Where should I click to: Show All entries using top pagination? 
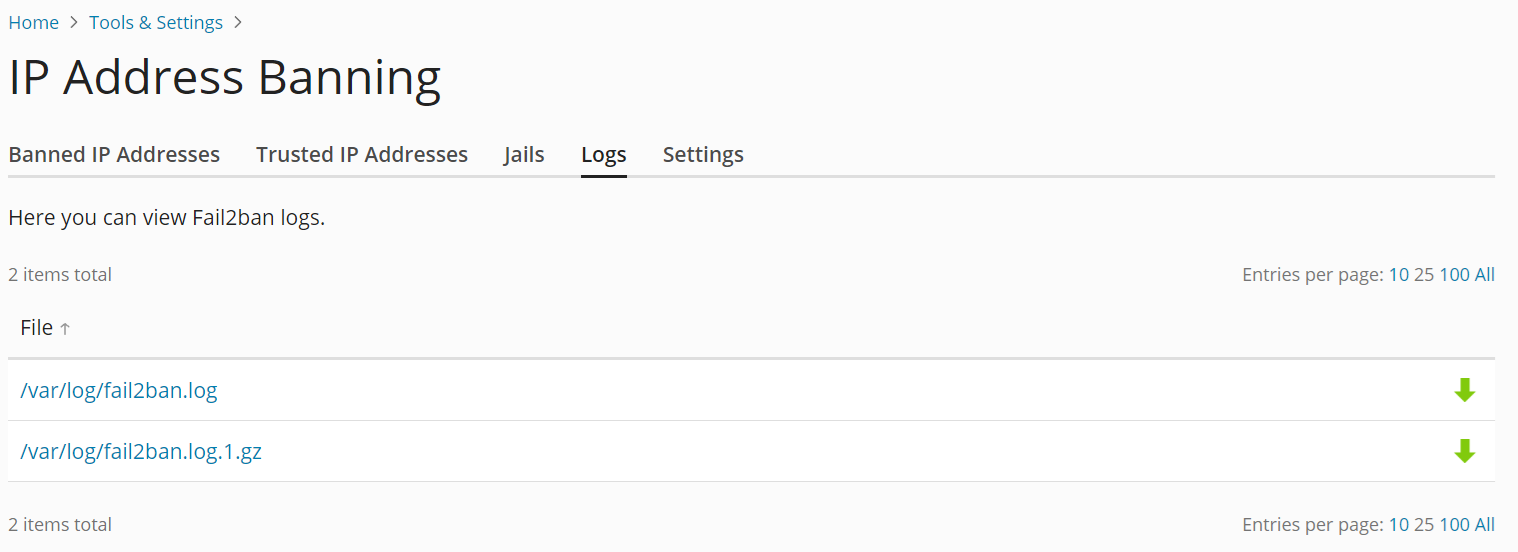click(1485, 275)
